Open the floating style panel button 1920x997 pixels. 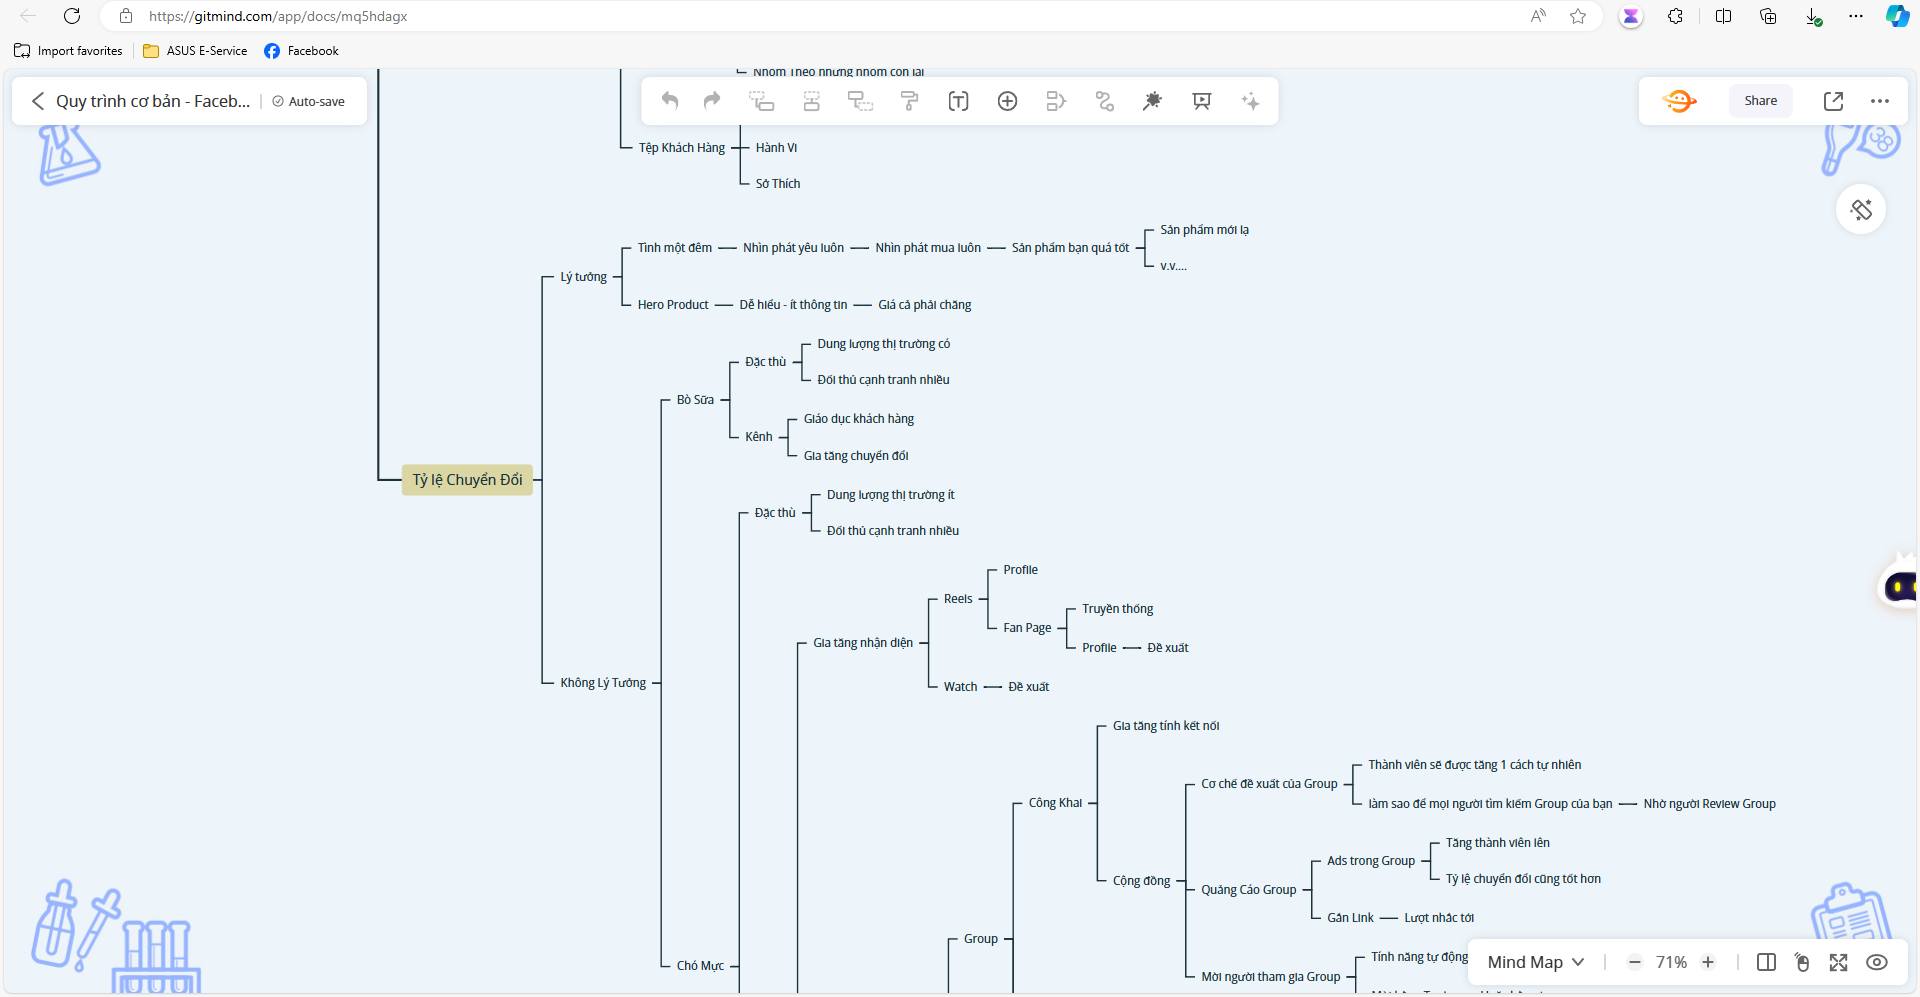tap(1861, 210)
